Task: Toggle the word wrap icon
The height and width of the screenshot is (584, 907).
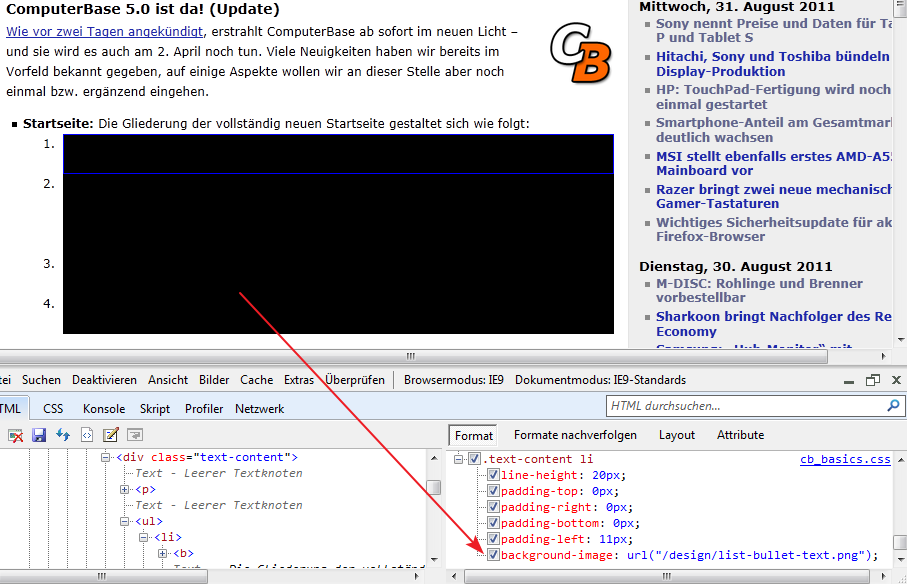Action: [x=135, y=435]
